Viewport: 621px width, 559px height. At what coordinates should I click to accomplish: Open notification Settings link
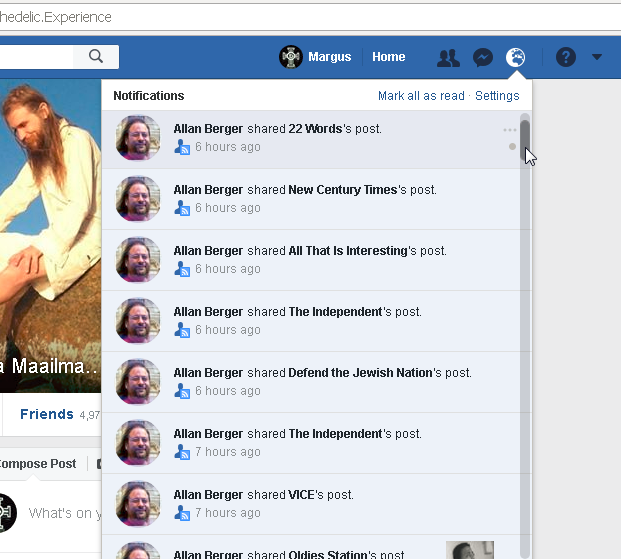[497, 96]
